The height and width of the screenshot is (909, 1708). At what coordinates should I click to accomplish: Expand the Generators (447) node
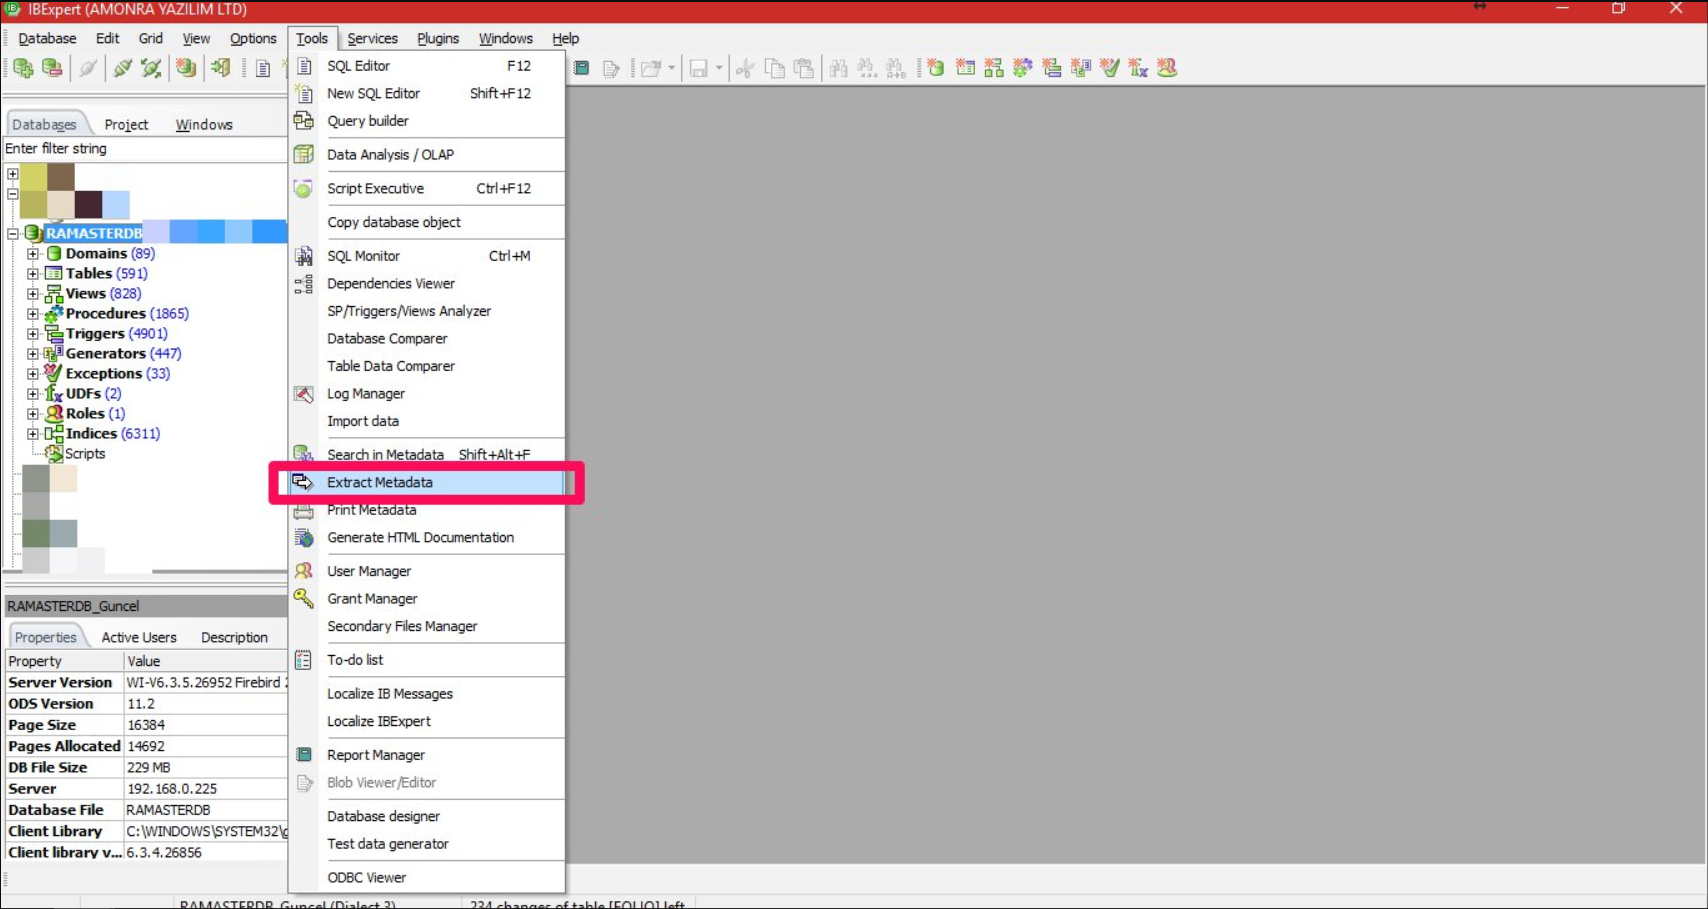click(x=33, y=354)
